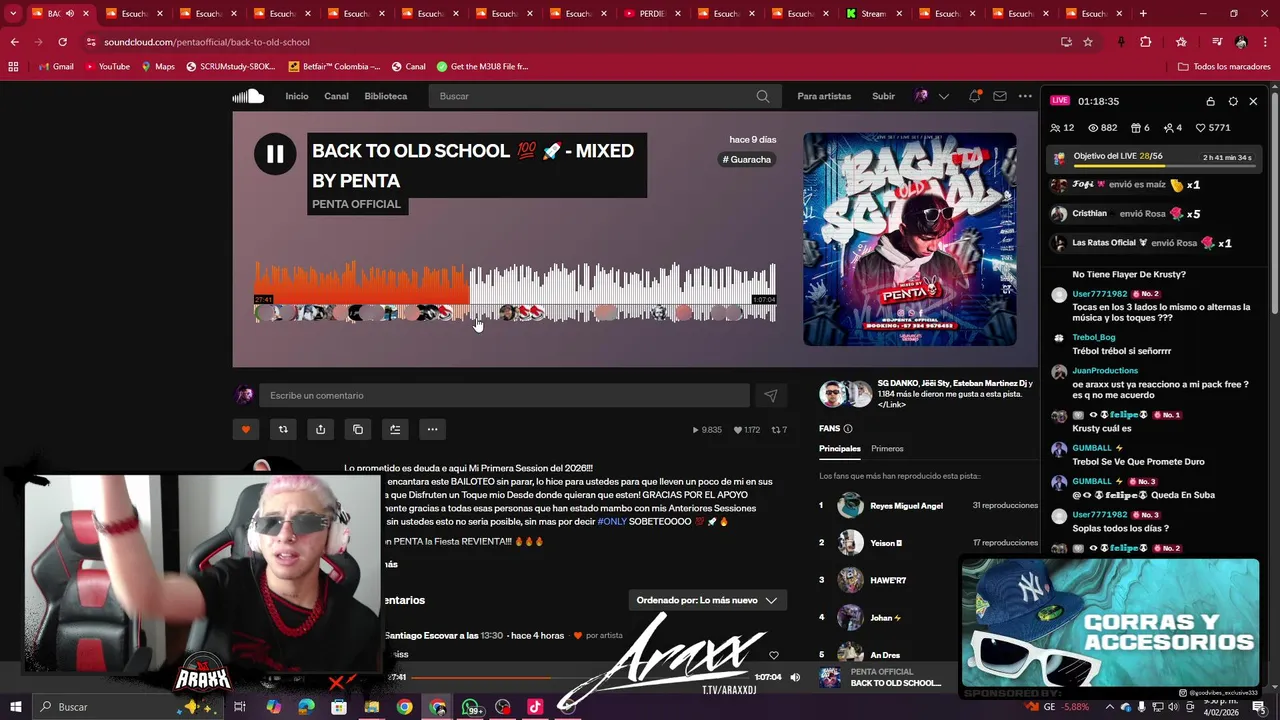The width and height of the screenshot is (1280, 720).
Task: Switch to the Primeros fans tab
Action: tap(887, 449)
